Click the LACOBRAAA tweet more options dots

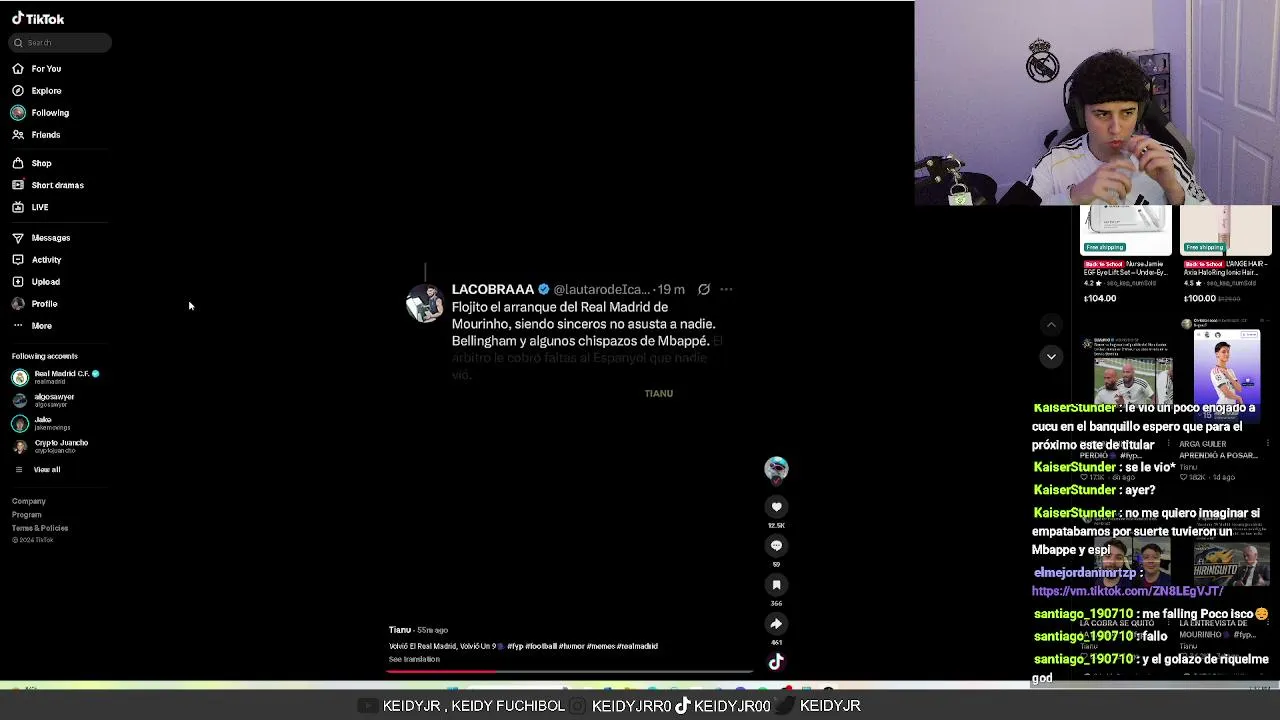coord(726,290)
